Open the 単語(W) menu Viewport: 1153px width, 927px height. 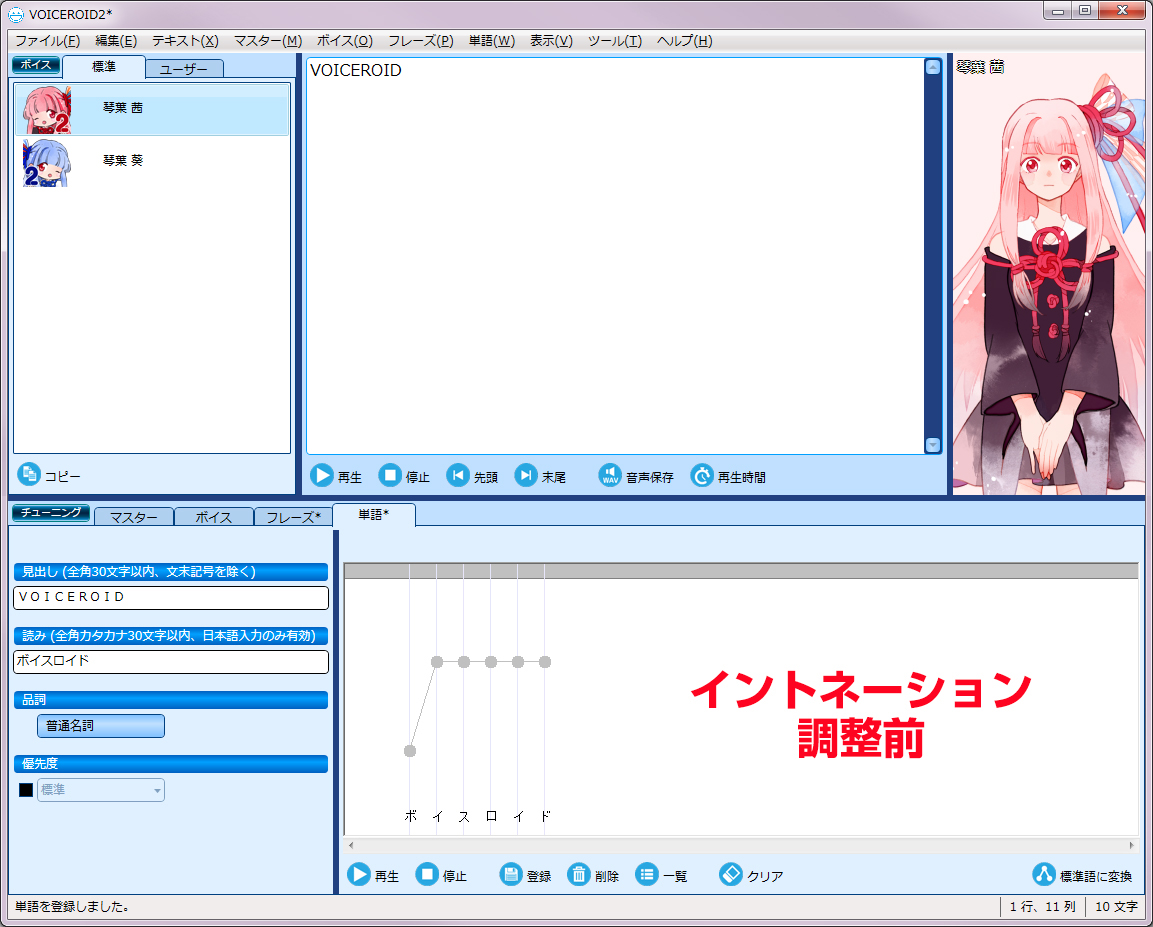point(492,40)
